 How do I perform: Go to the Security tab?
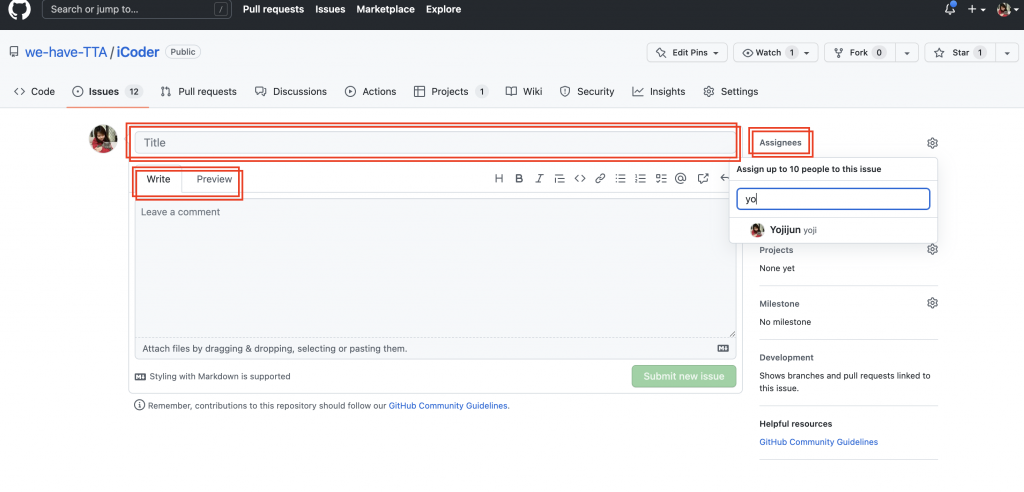587,91
